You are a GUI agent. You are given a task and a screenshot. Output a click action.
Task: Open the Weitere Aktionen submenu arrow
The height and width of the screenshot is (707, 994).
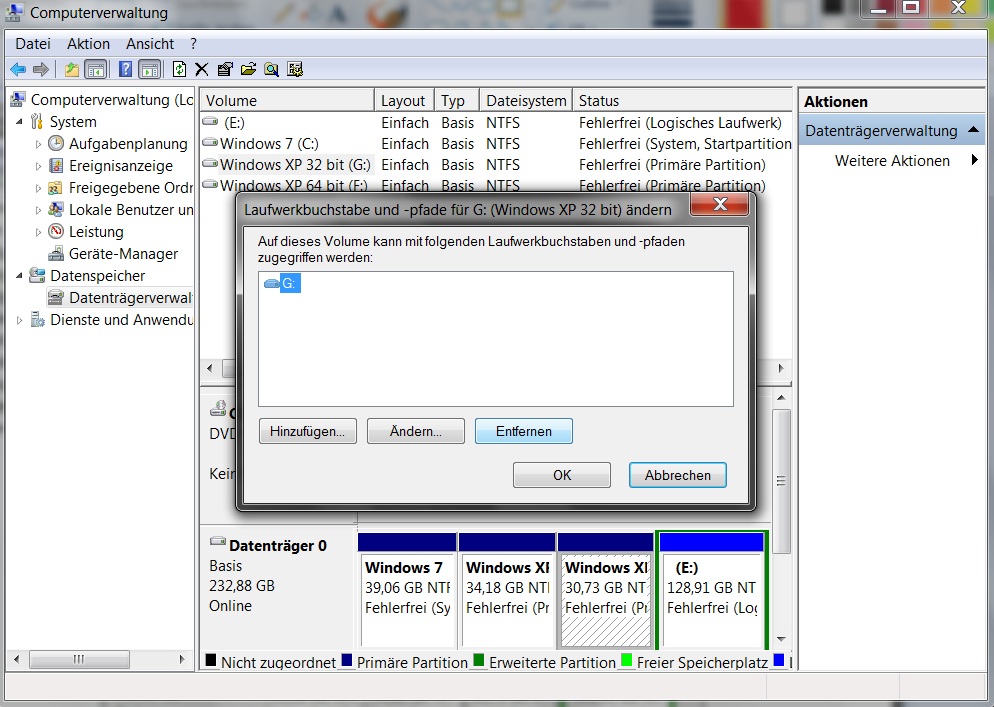point(975,160)
